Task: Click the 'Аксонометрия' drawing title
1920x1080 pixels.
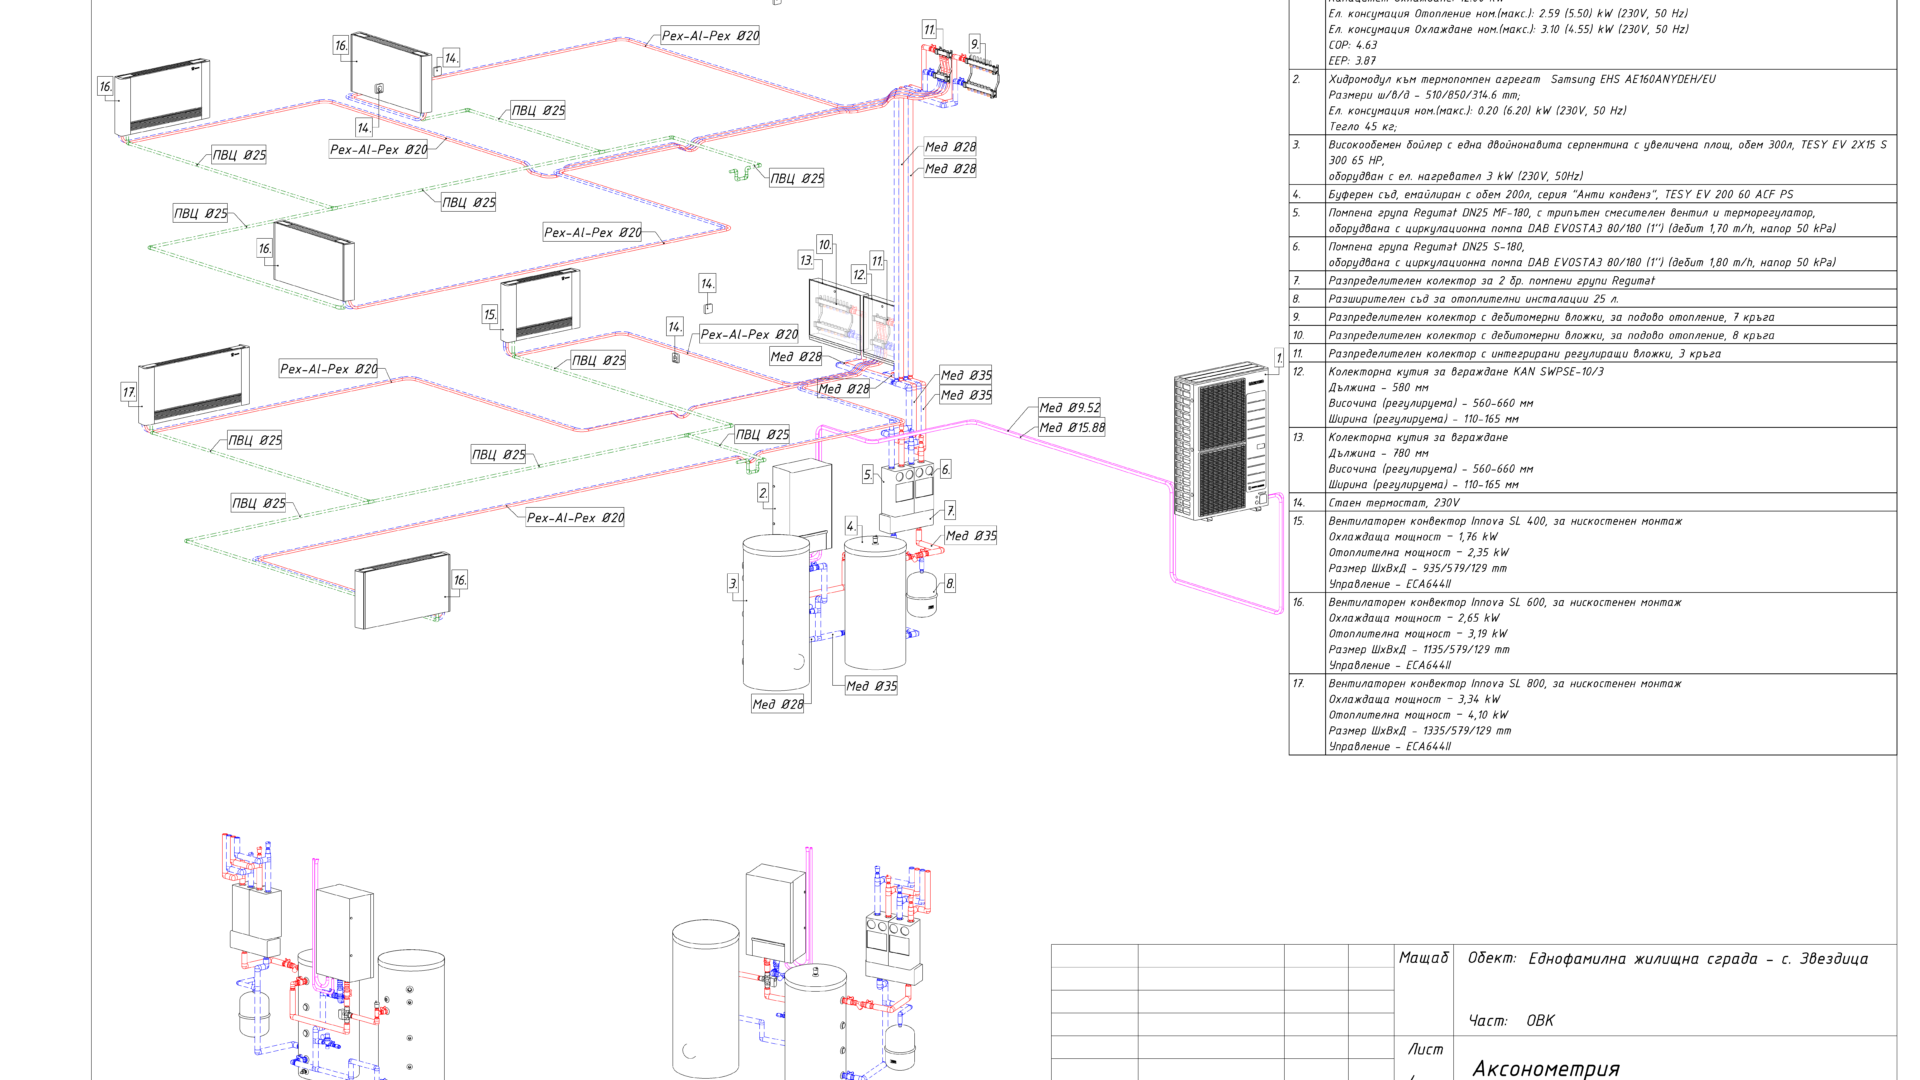Action: coord(1546,1068)
